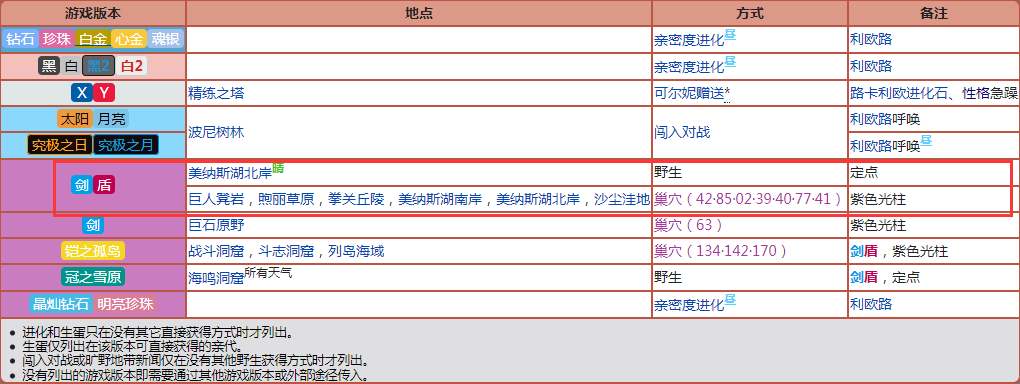This screenshot has height=384, width=1020.
Task: Open the 明亮珍珠 version badge
Action: point(126,303)
